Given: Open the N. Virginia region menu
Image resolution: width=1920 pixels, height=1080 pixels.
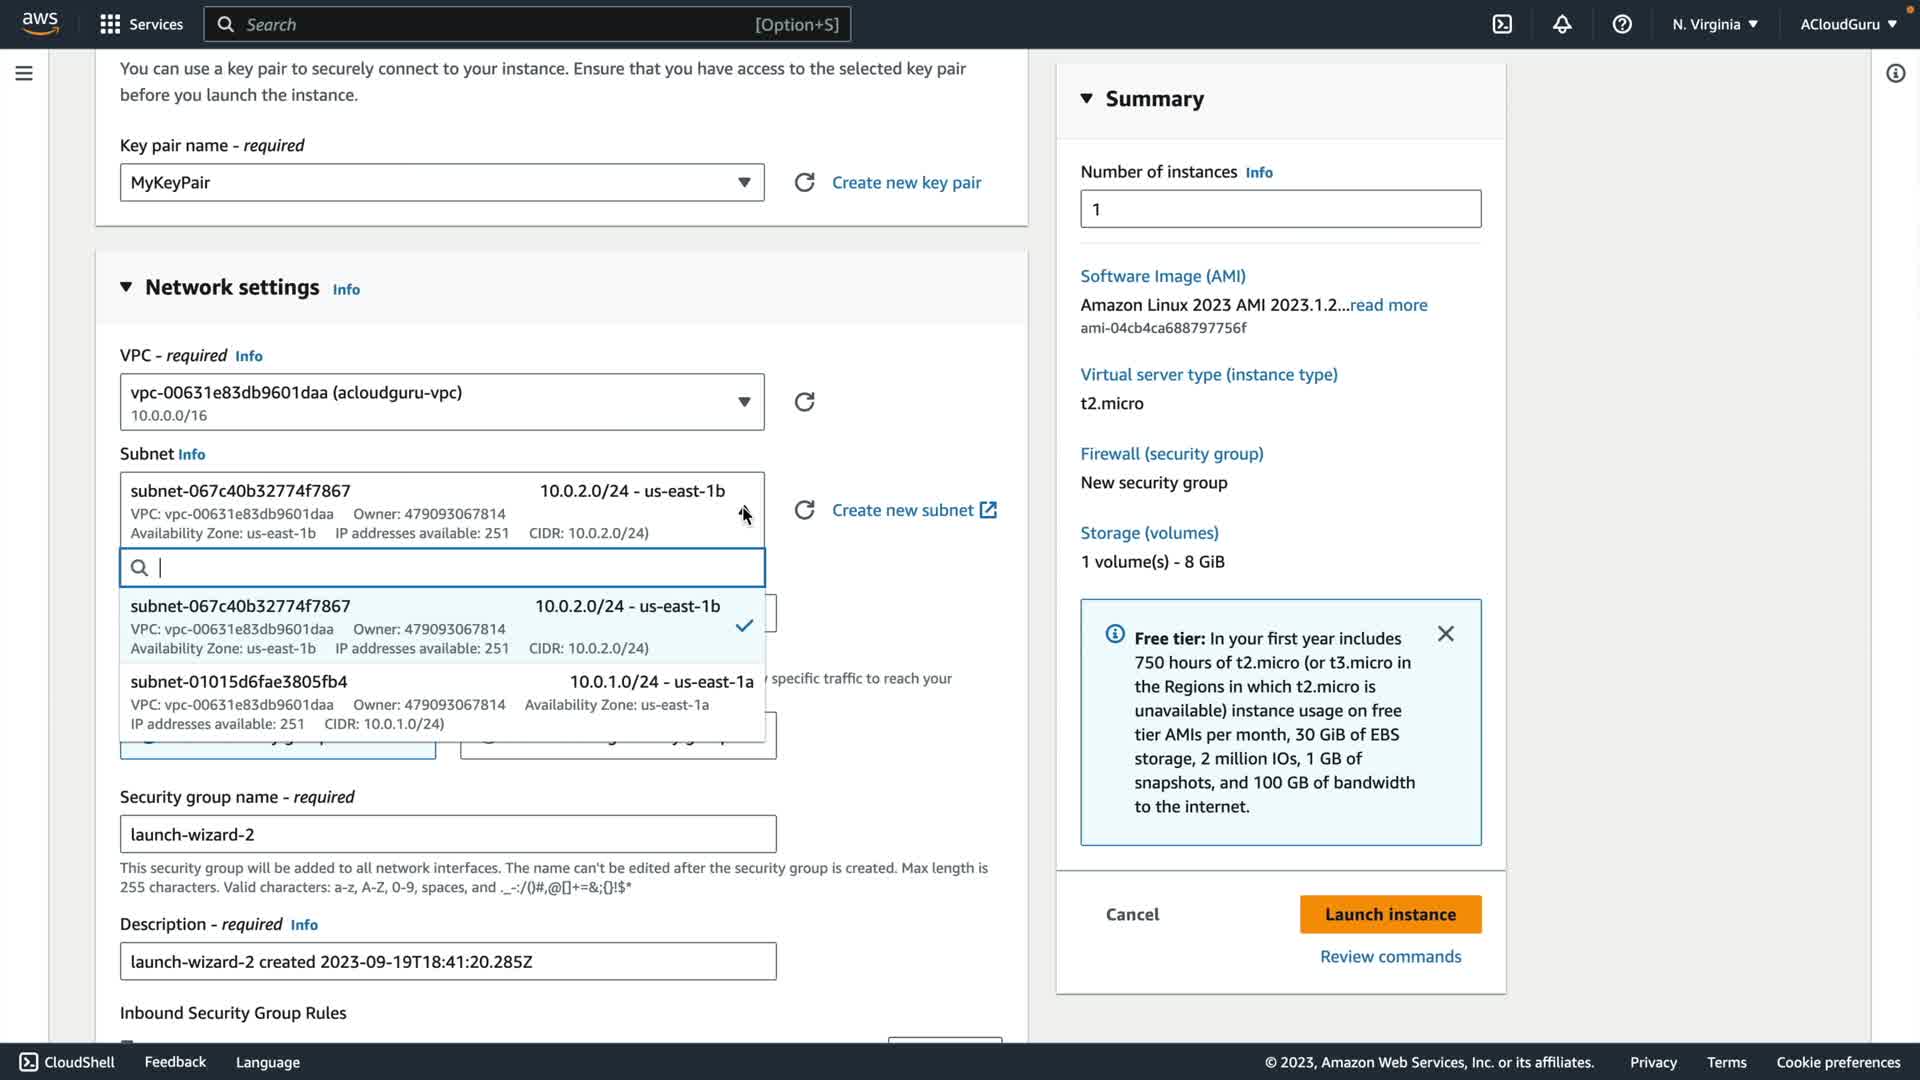Looking at the screenshot, I should tap(1714, 24).
